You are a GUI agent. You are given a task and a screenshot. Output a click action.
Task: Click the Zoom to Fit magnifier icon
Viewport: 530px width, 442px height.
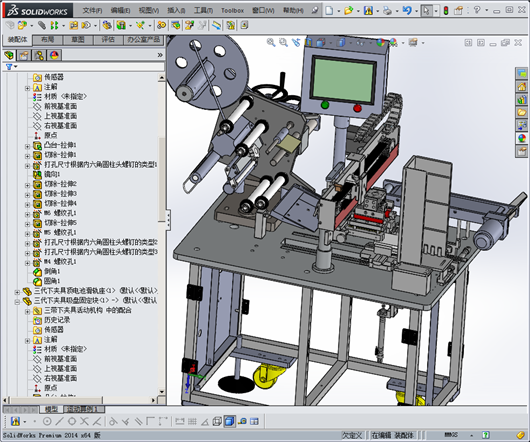pyautogui.click(x=271, y=42)
